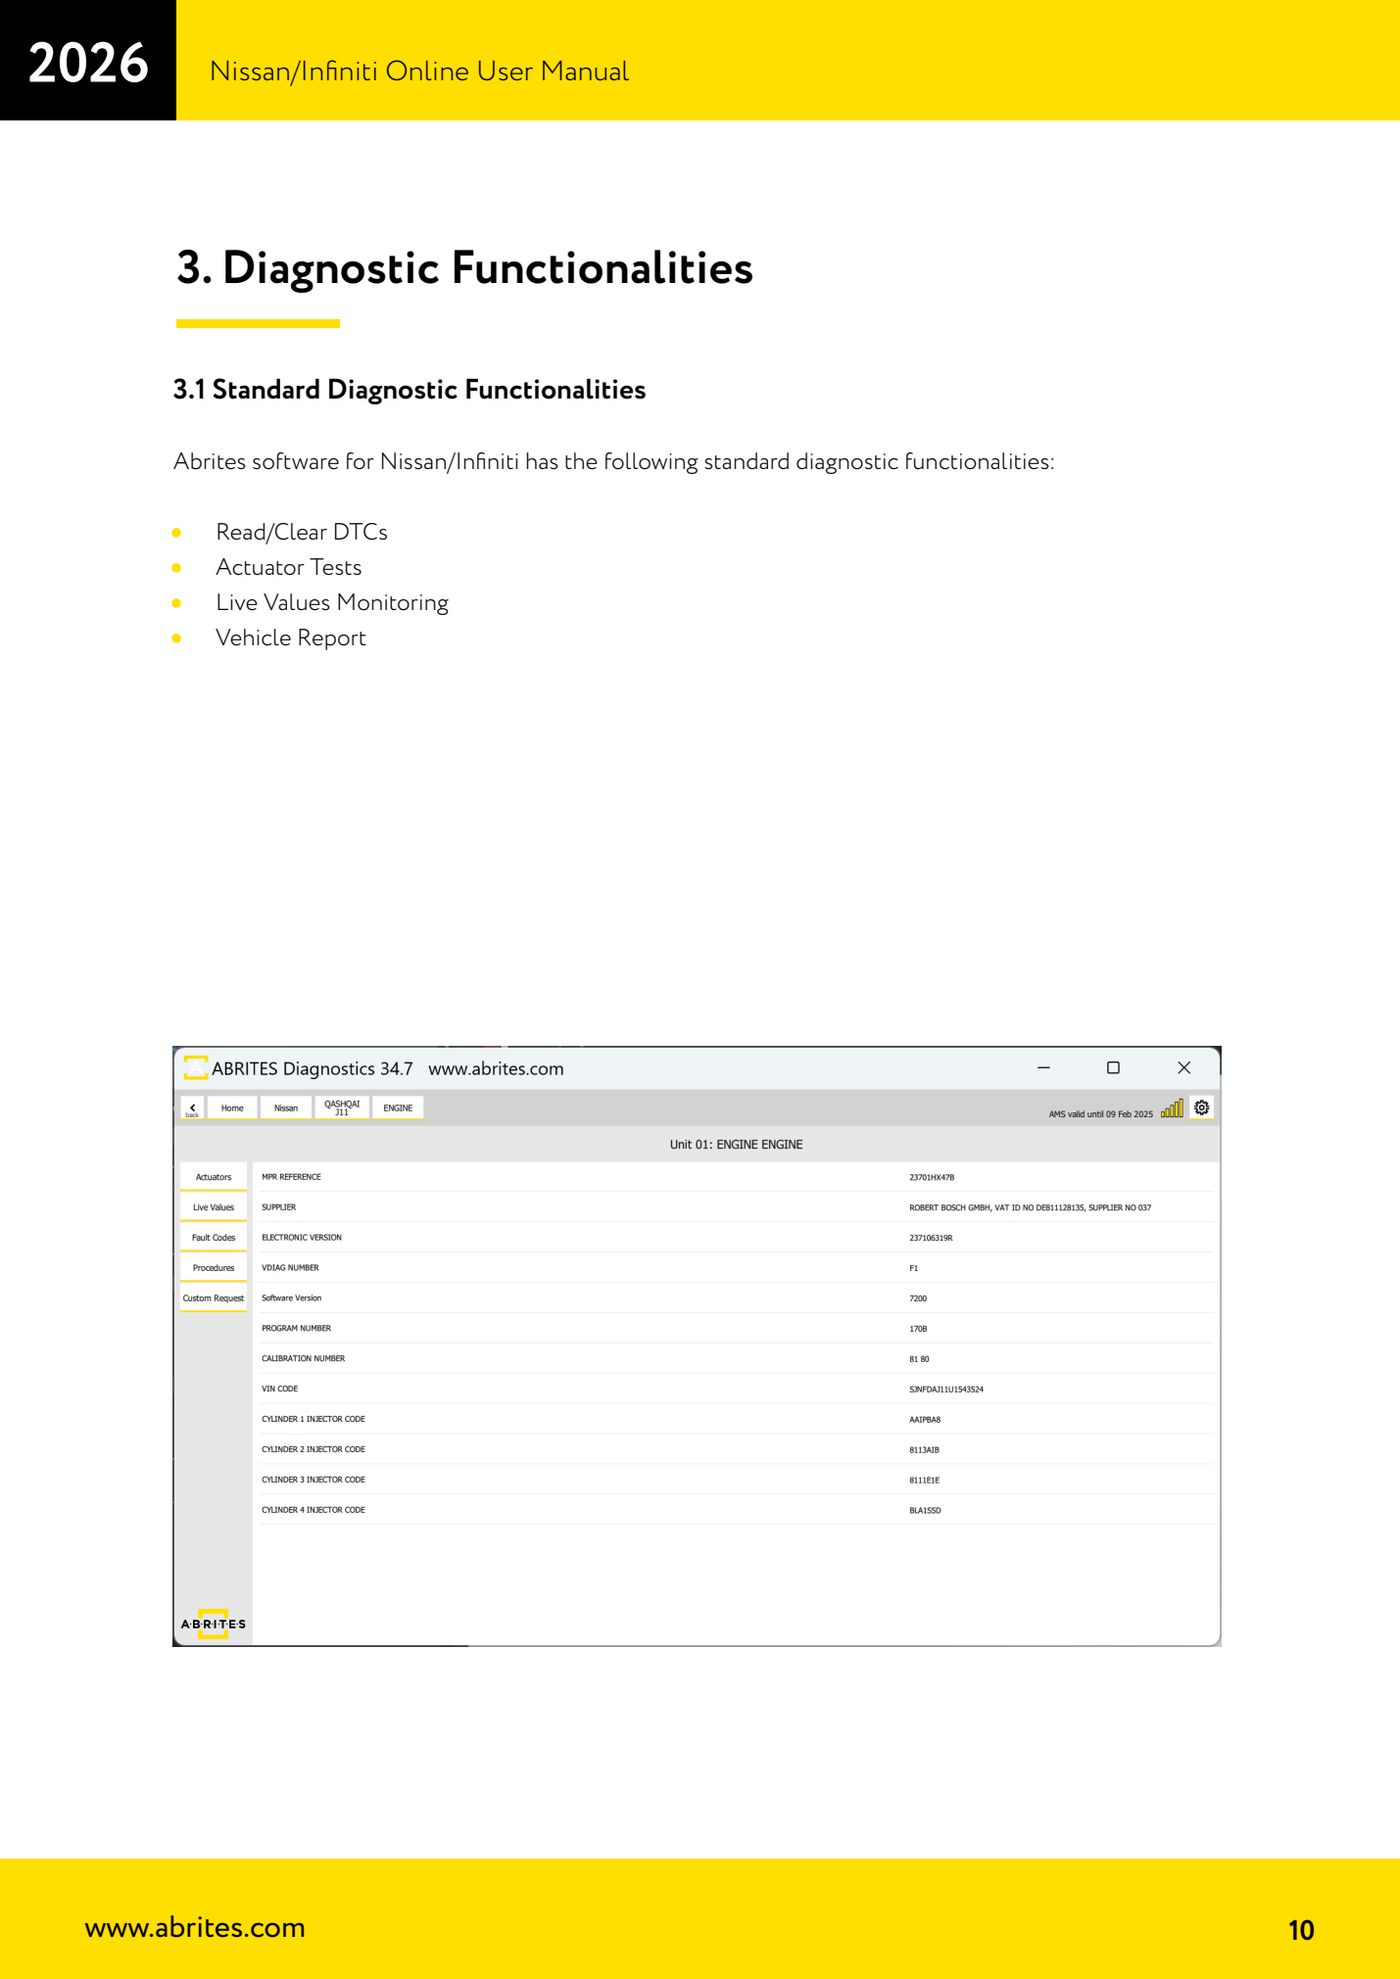Click the www.abrites.com footer link
The height and width of the screenshot is (1979, 1400).
[195, 1927]
